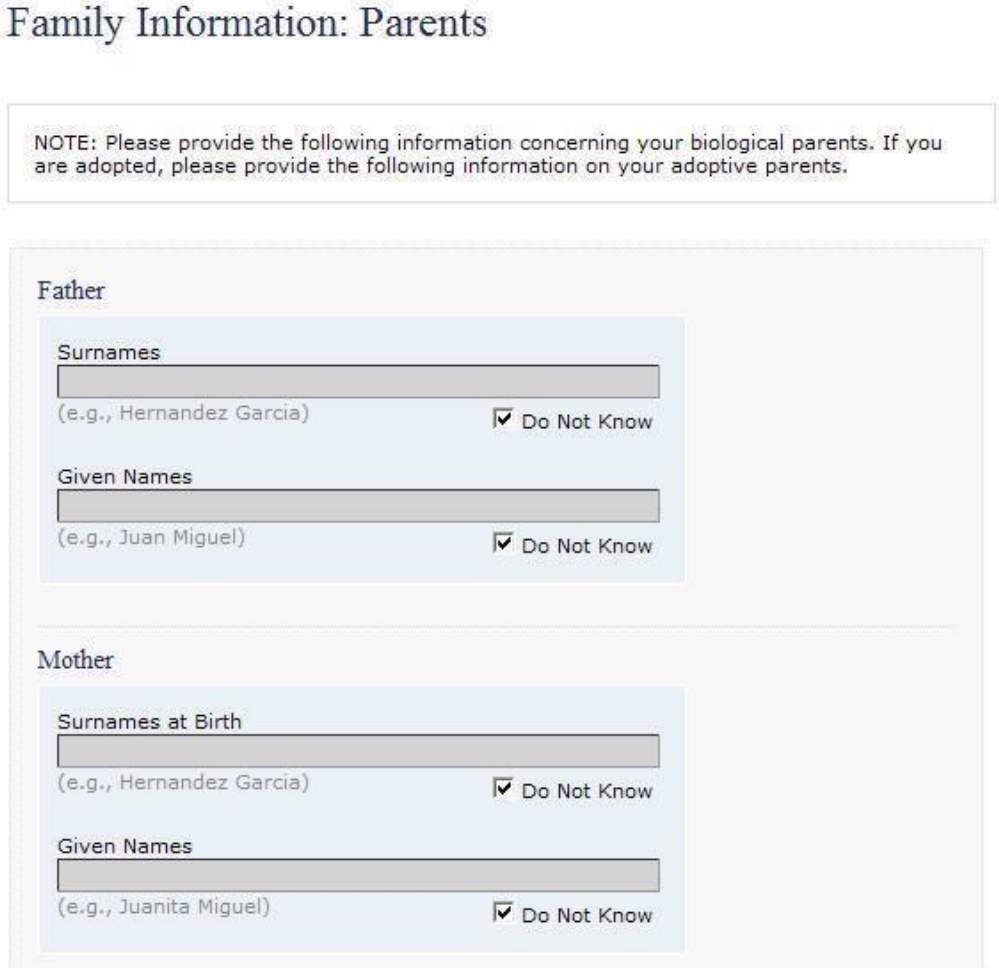This screenshot has width=999, height=968.
Task: Click the Surnames at Birth label
Action: click(150, 722)
